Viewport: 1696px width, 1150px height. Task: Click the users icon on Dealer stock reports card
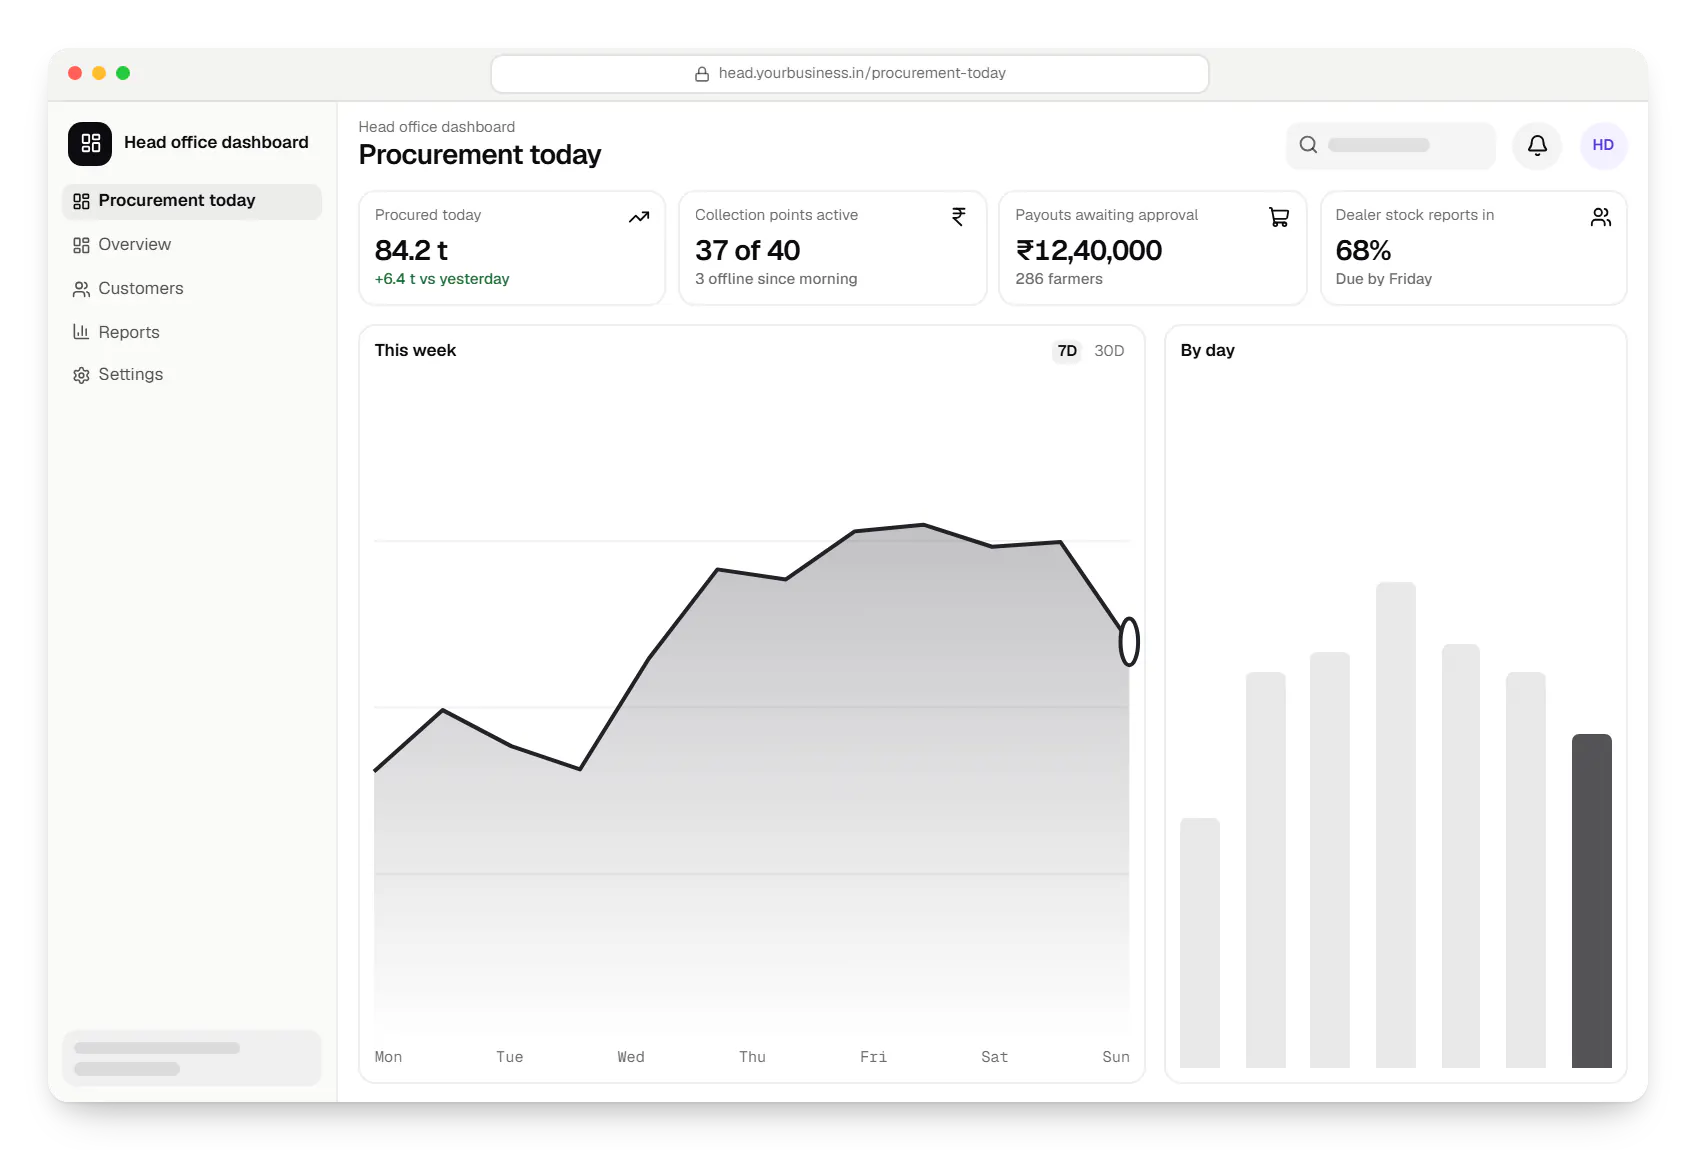1601,217
